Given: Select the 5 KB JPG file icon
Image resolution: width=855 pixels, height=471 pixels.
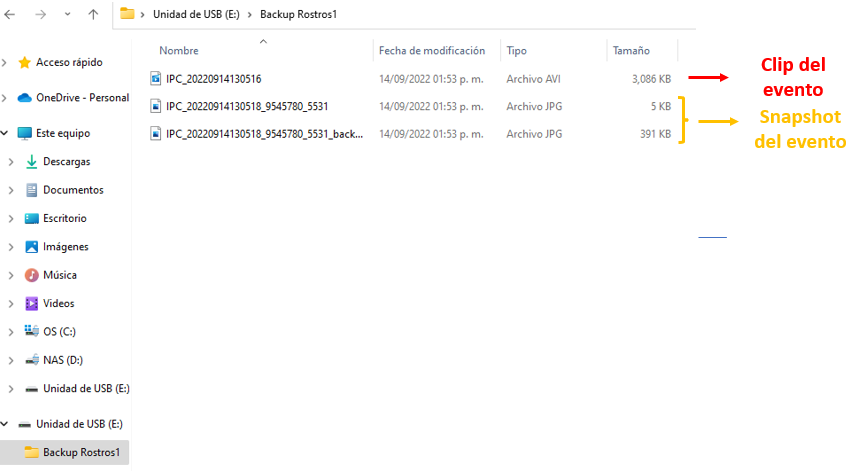Looking at the screenshot, I should point(156,106).
